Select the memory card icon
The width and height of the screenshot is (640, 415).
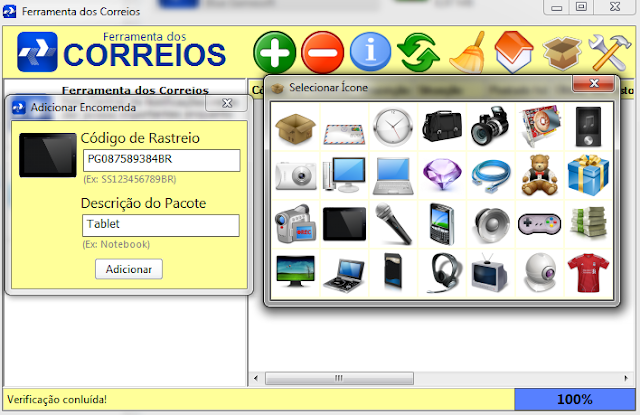(393, 271)
